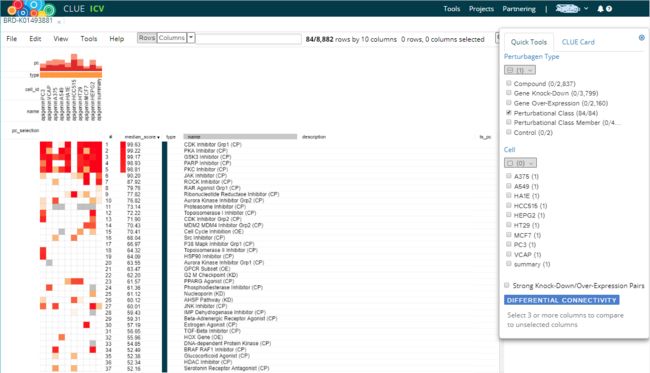Sort by median_score column header
Screen dimensions: 650x373
(142, 137)
